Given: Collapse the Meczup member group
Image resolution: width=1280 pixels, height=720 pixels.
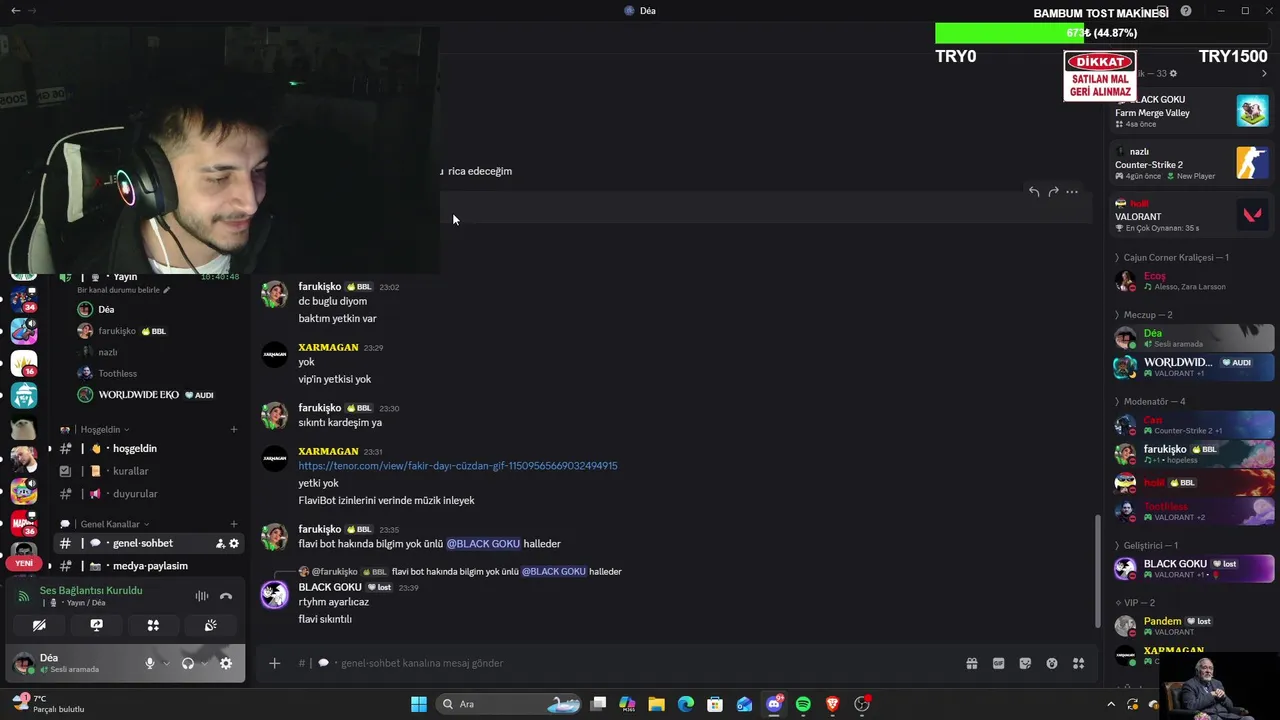Looking at the screenshot, I should (x=1143, y=315).
